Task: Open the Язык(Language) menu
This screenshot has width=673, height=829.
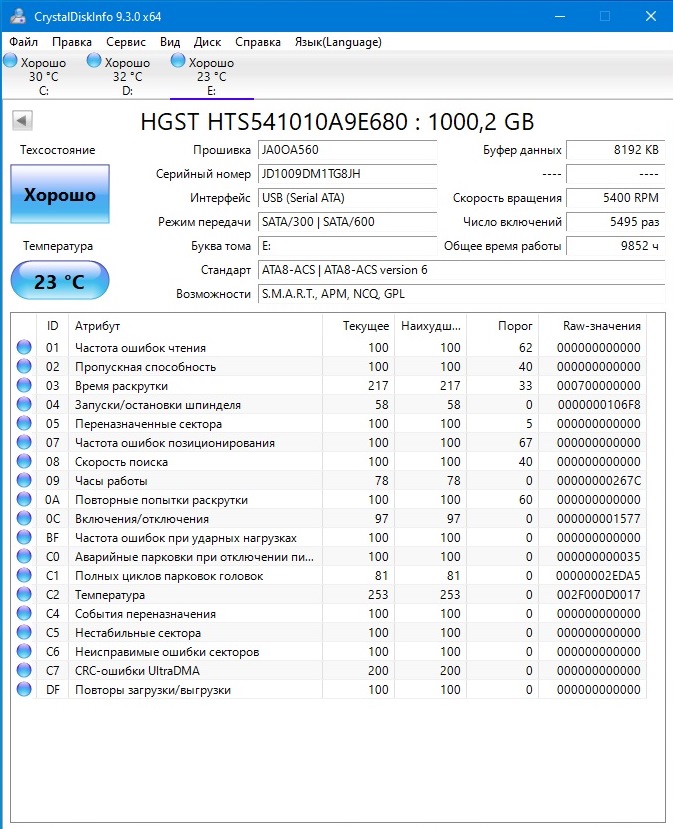Action: [x=337, y=42]
